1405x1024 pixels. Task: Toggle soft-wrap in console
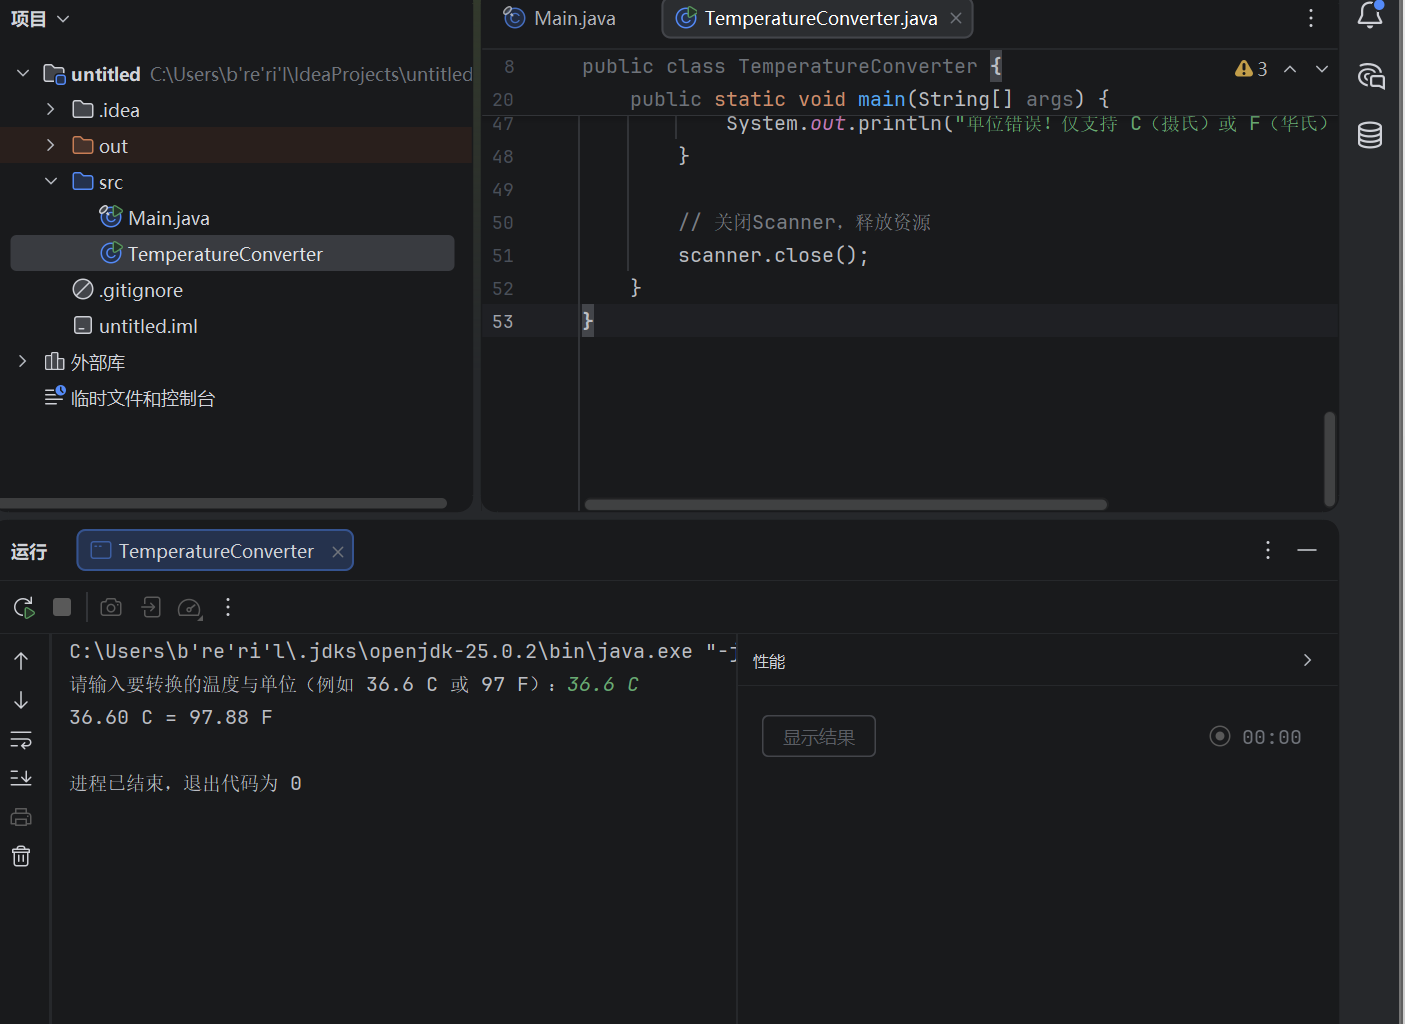[x=21, y=740]
